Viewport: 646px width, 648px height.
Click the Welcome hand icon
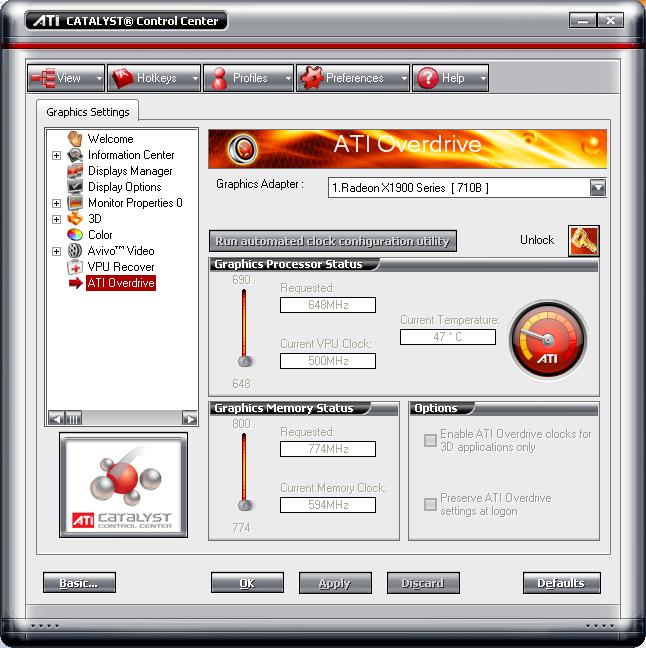[x=75, y=139]
